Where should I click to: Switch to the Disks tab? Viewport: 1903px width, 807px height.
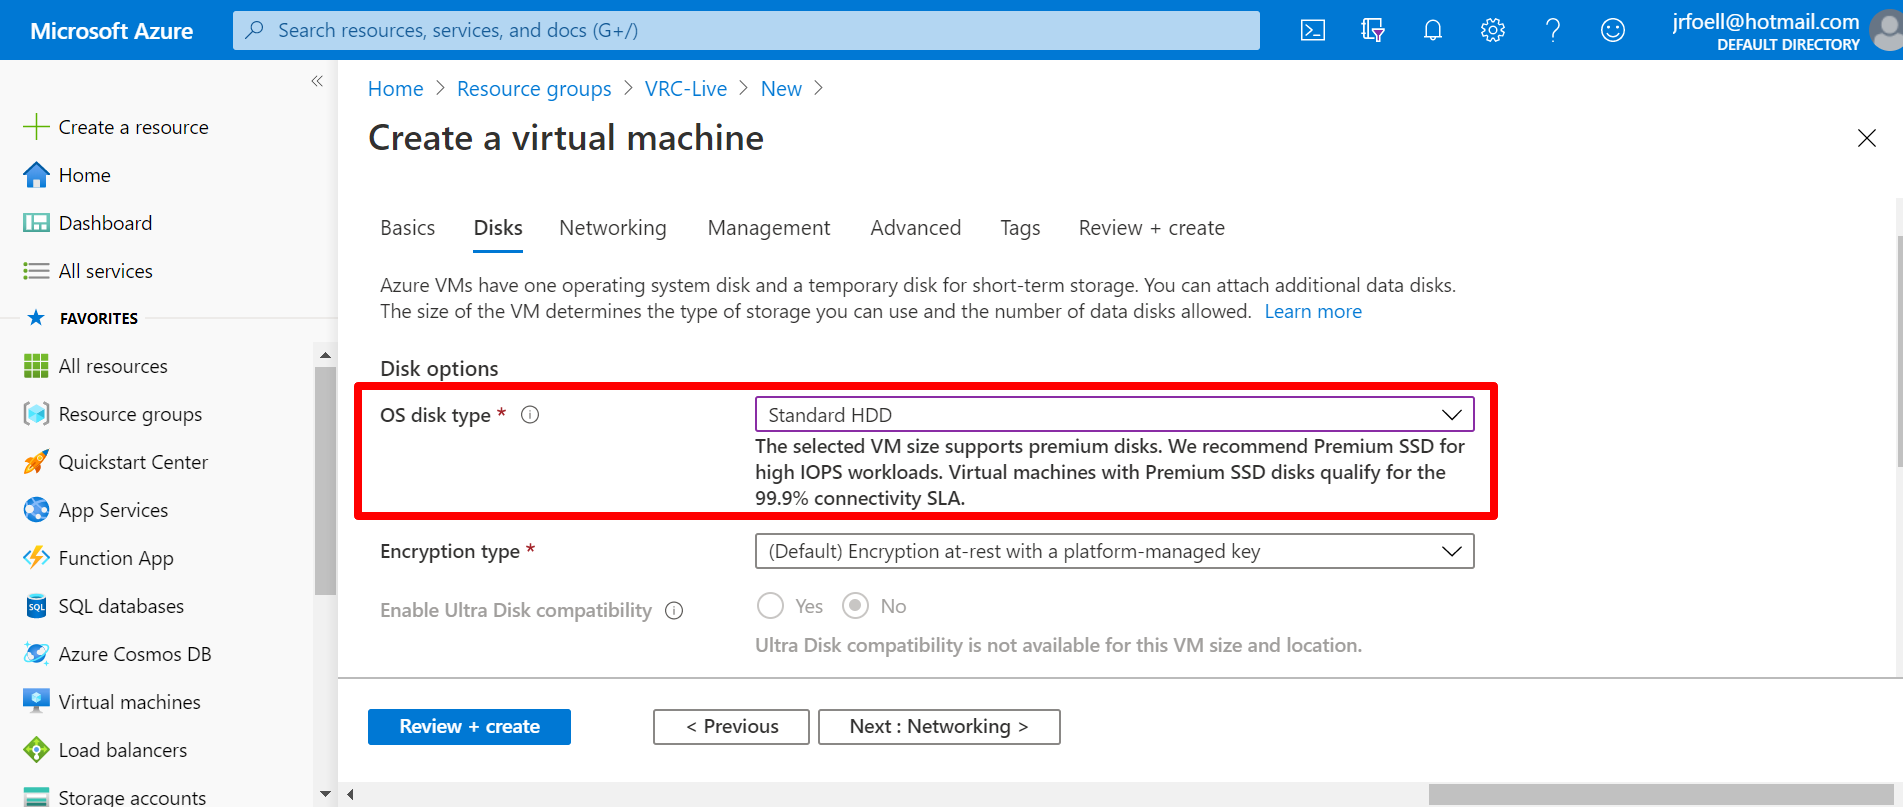(498, 228)
